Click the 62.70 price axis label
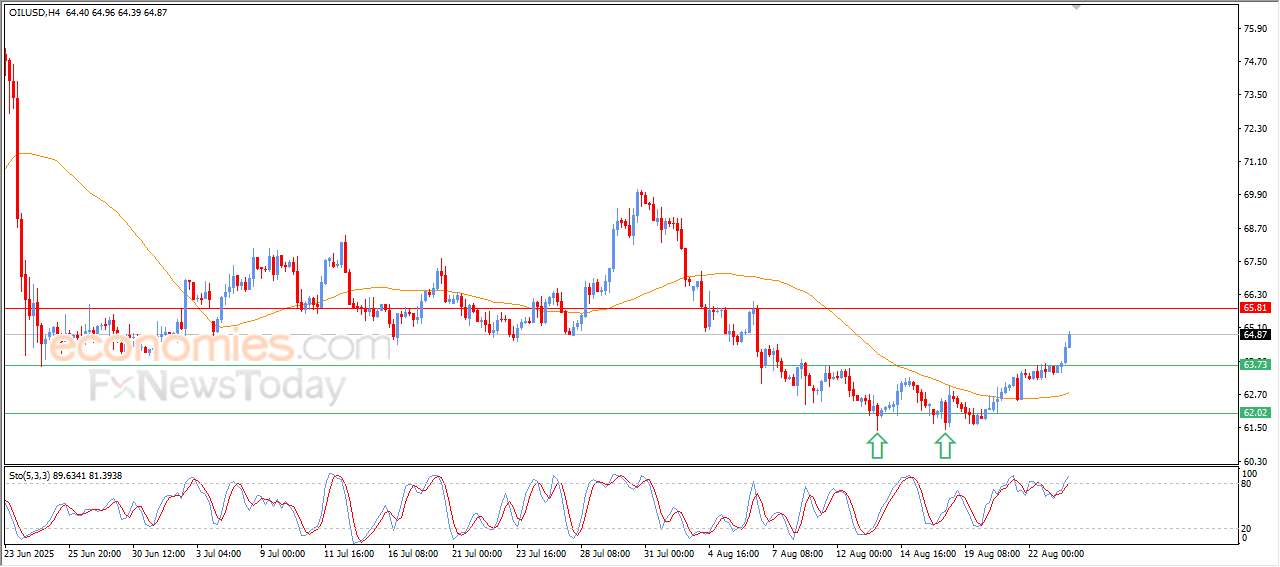Viewport: 1280px width, 567px height. (1256, 395)
